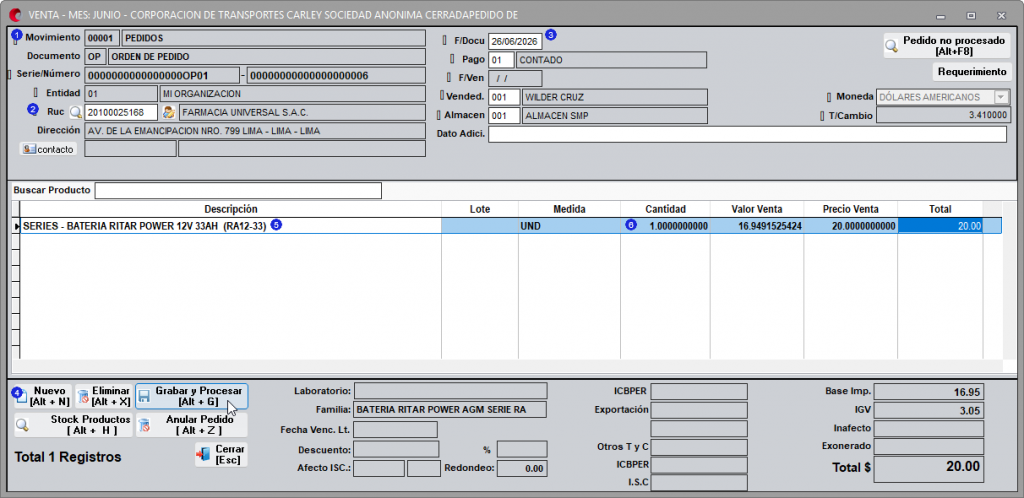Click the T/Cambio value 3.410000
The image size is (1024, 498).
point(944,116)
